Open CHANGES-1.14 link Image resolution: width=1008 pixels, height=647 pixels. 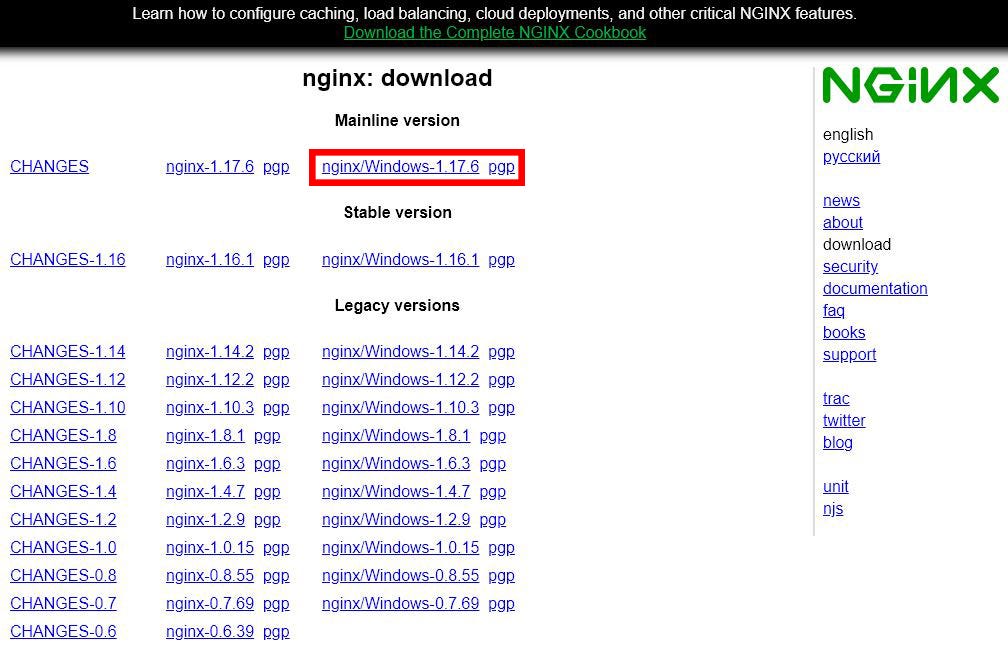(x=68, y=351)
